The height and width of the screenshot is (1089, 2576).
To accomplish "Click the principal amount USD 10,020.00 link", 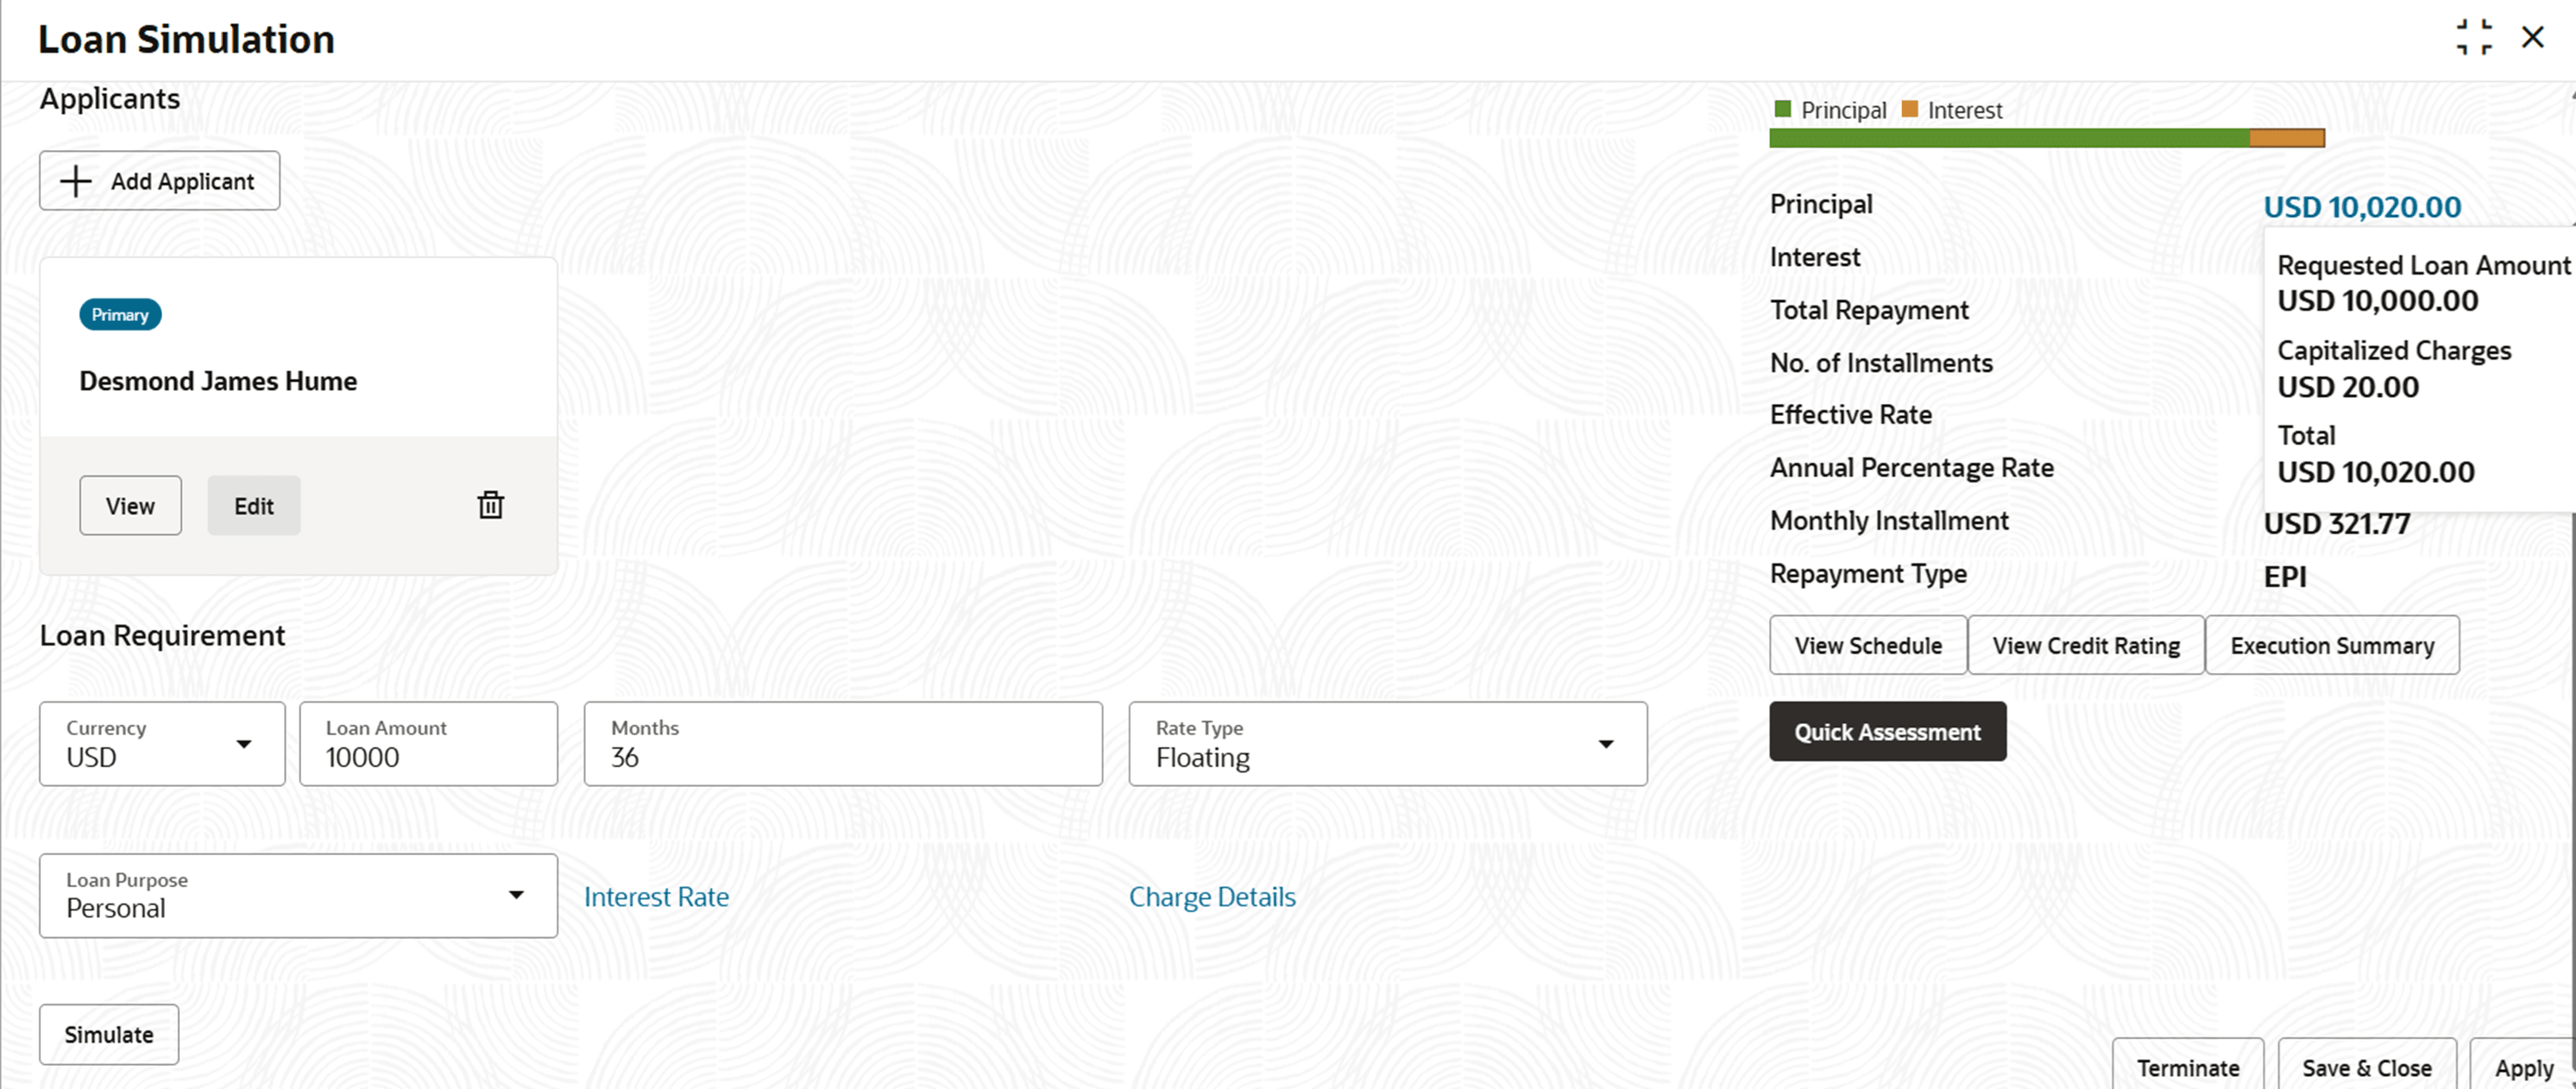I will click(x=2361, y=207).
